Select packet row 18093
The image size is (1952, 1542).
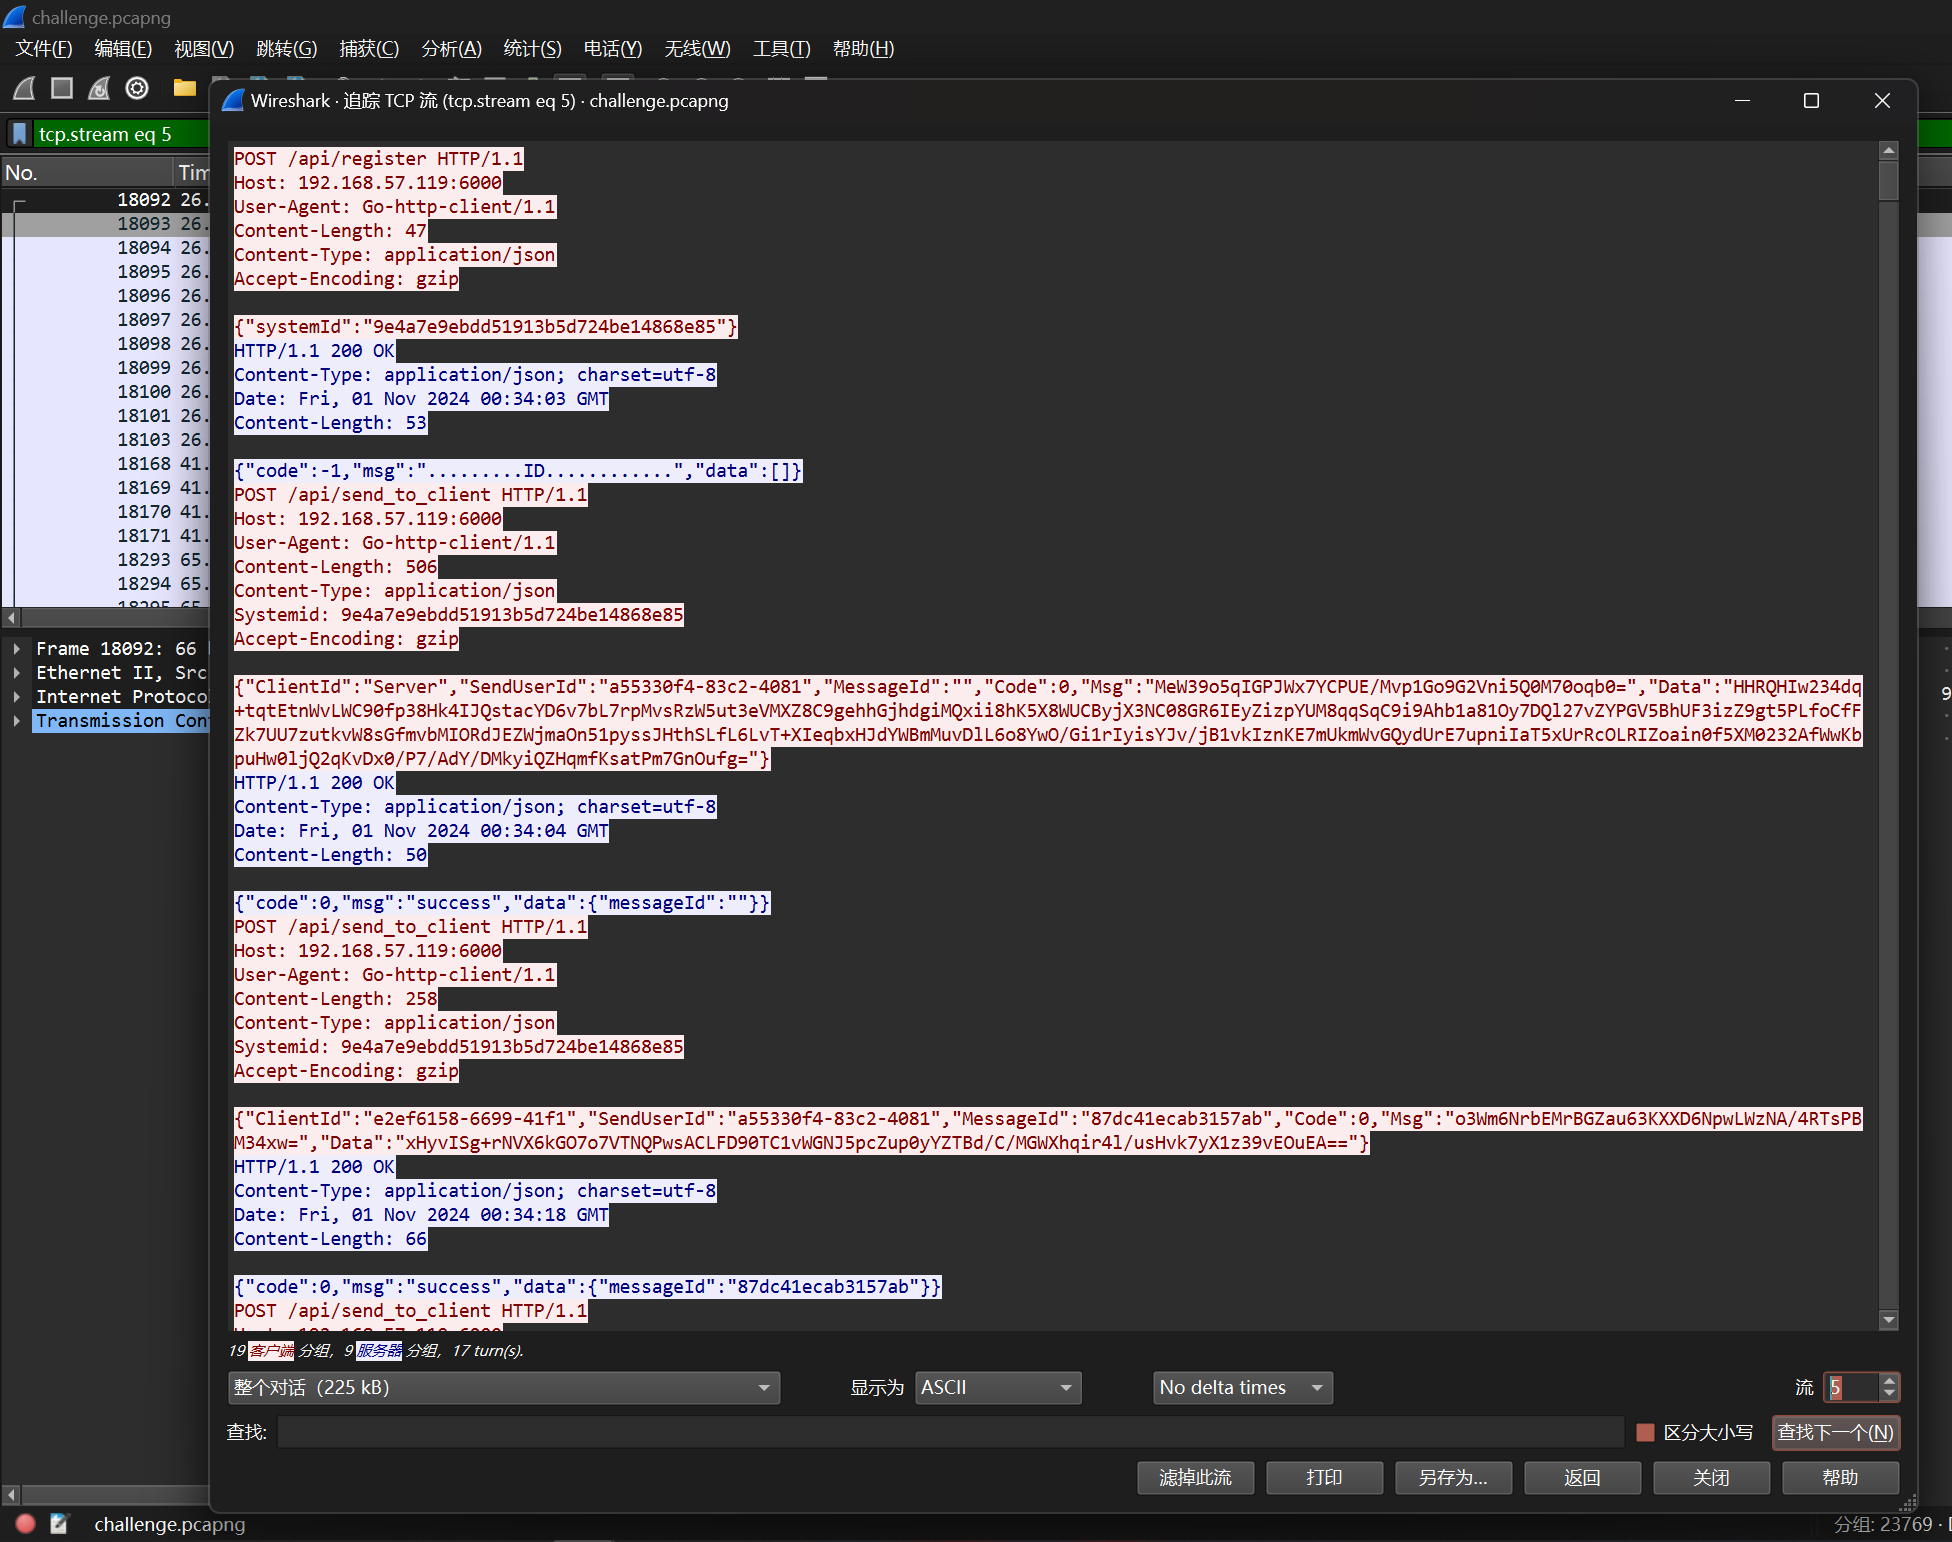[x=105, y=224]
